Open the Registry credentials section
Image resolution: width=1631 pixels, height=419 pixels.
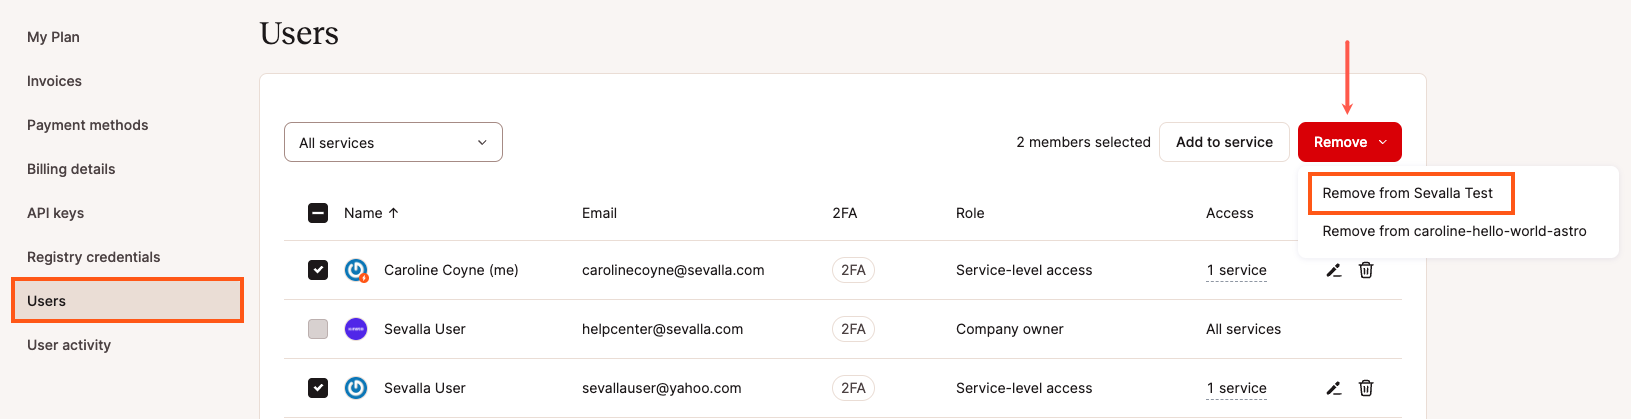click(x=94, y=257)
